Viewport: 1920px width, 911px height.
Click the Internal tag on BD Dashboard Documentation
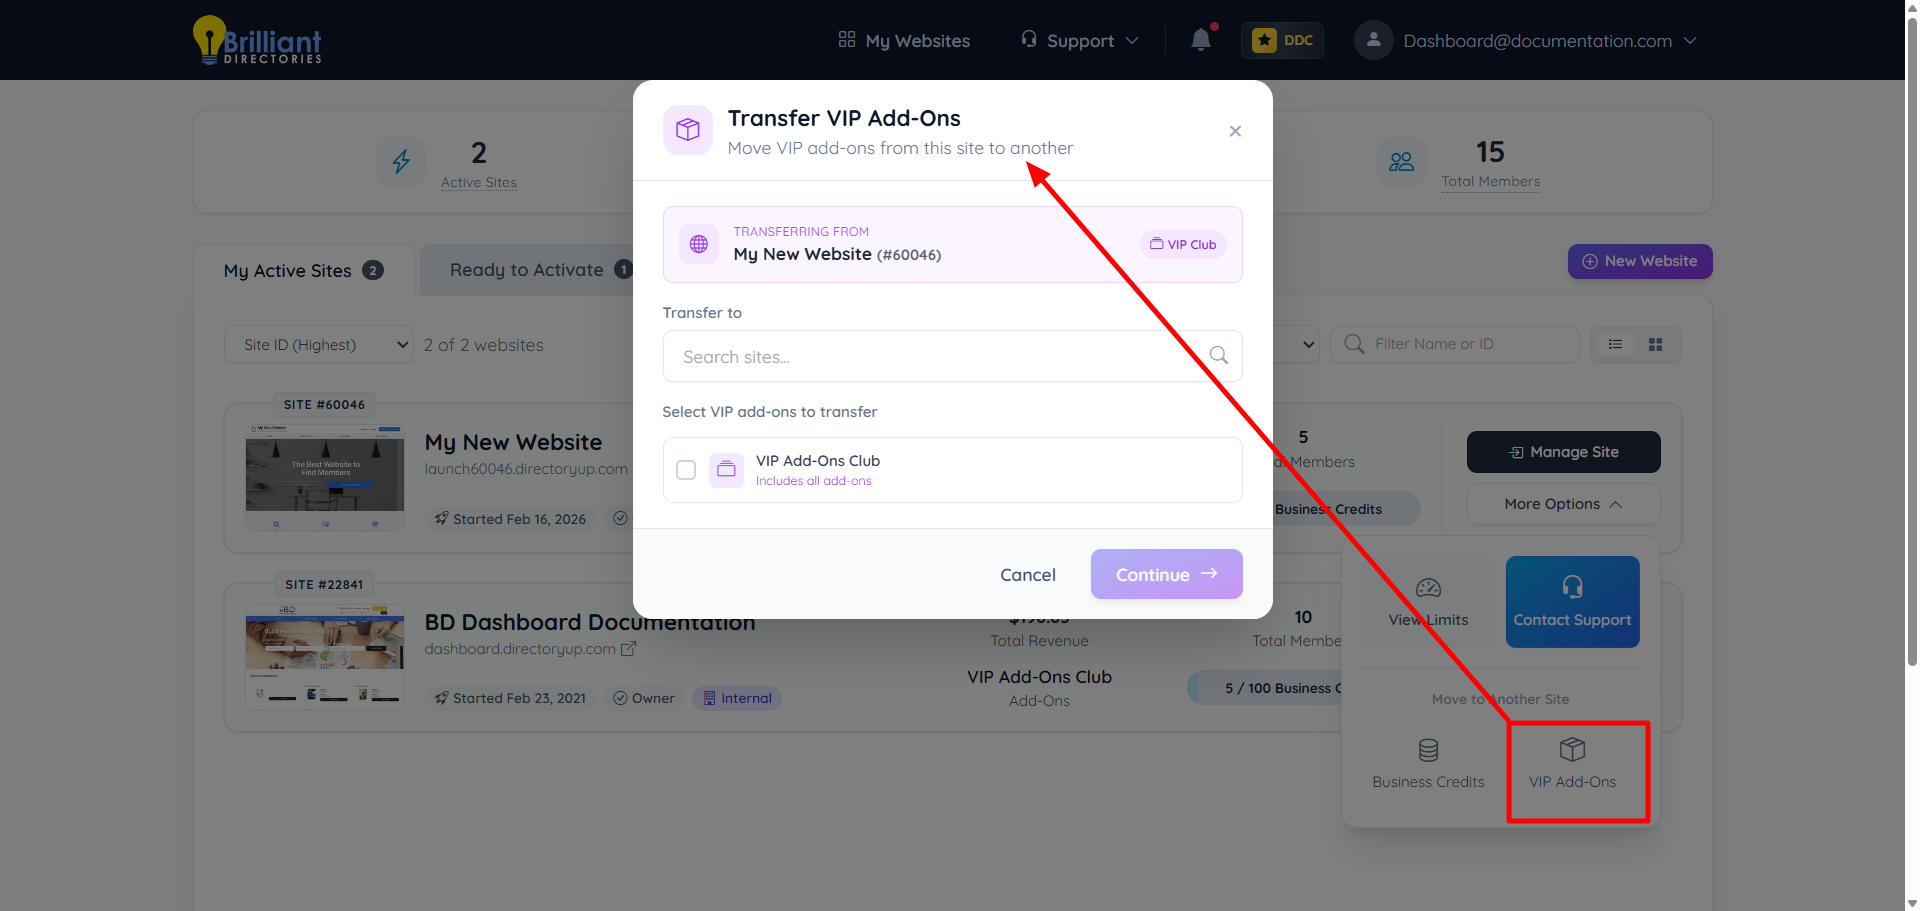(x=737, y=698)
